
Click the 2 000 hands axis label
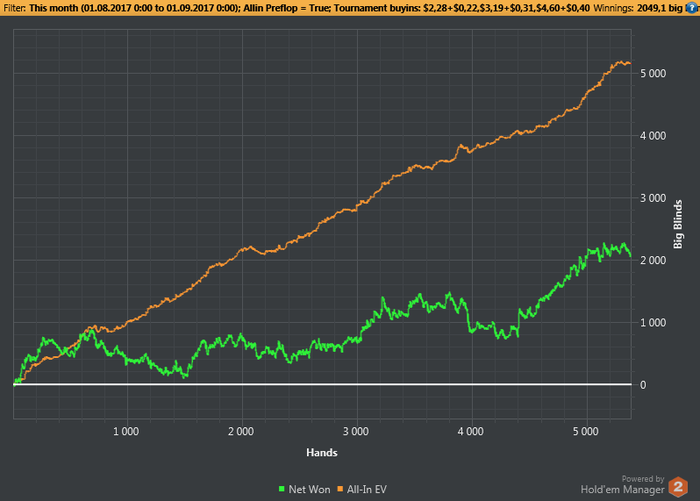(x=241, y=432)
